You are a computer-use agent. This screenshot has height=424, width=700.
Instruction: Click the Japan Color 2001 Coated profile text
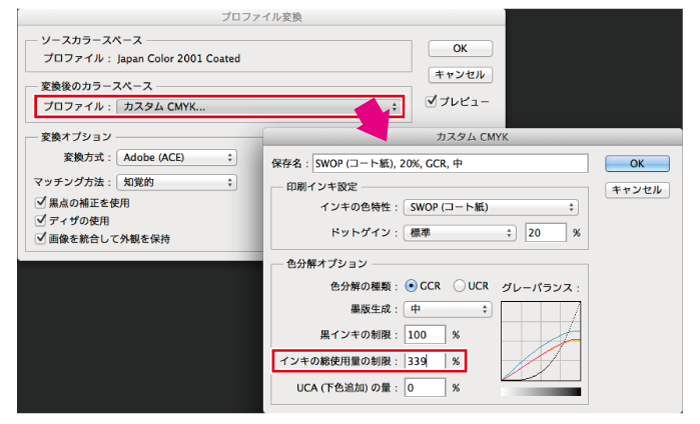click(179, 58)
